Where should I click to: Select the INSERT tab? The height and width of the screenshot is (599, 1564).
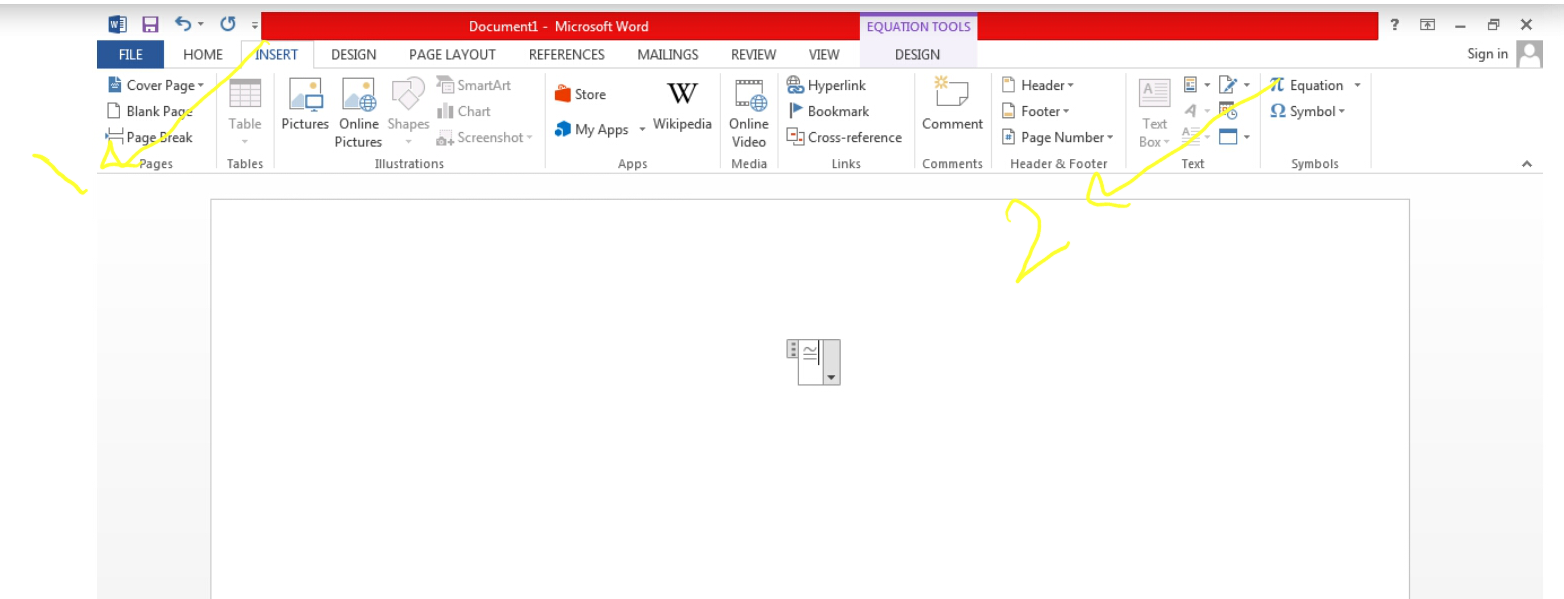point(277,55)
